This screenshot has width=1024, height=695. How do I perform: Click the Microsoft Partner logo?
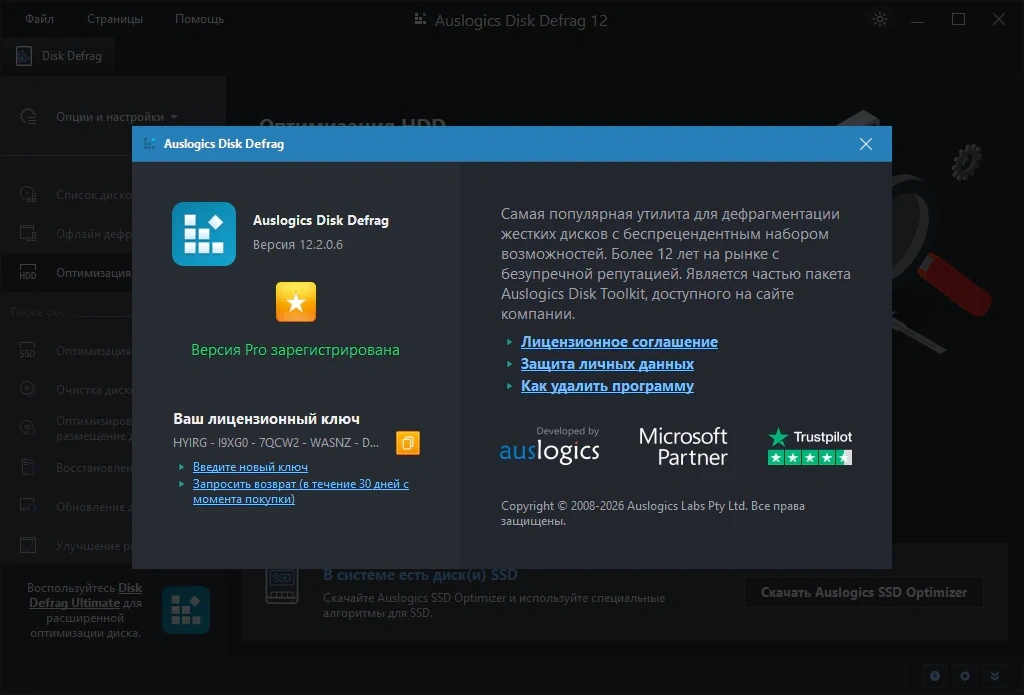683,446
